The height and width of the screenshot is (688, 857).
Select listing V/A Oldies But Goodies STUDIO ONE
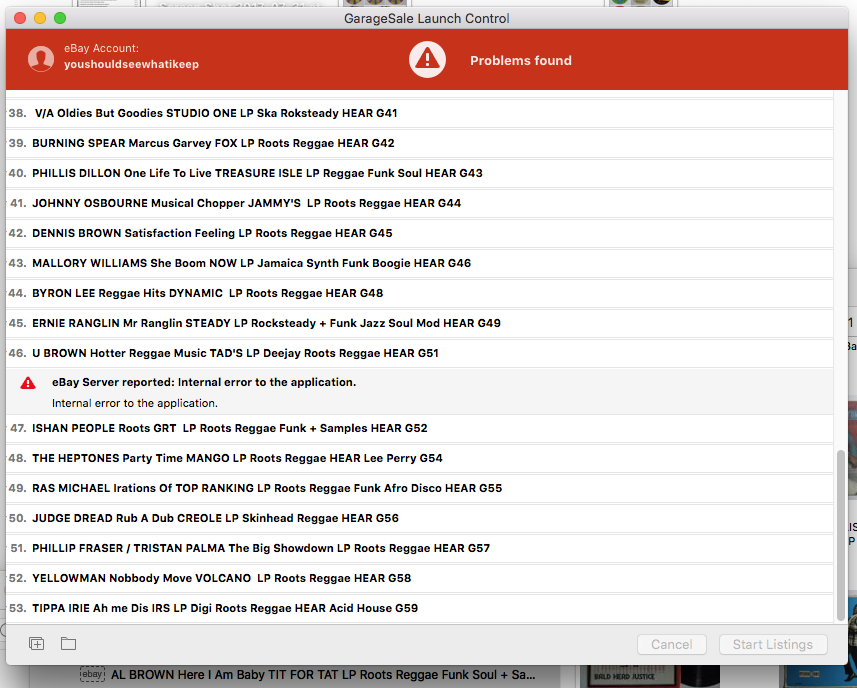tap(420, 113)
